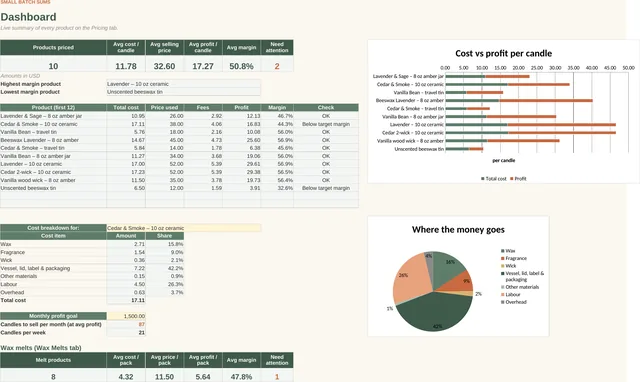This screenshot has width=640, height=382.
Task: Open the 'Cost breakdown for' product selector cell
Action: click(x=183, y=228)
